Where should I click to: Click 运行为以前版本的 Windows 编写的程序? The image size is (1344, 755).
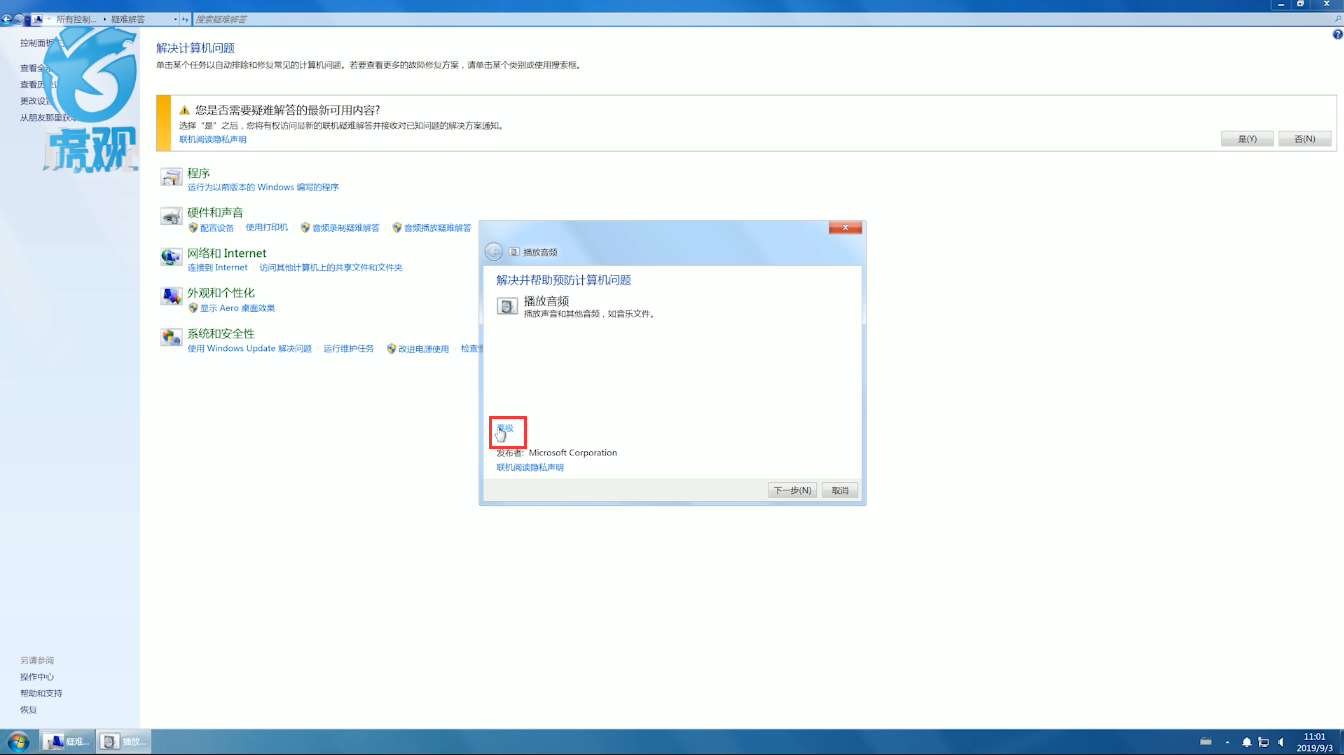click(263, 187)
